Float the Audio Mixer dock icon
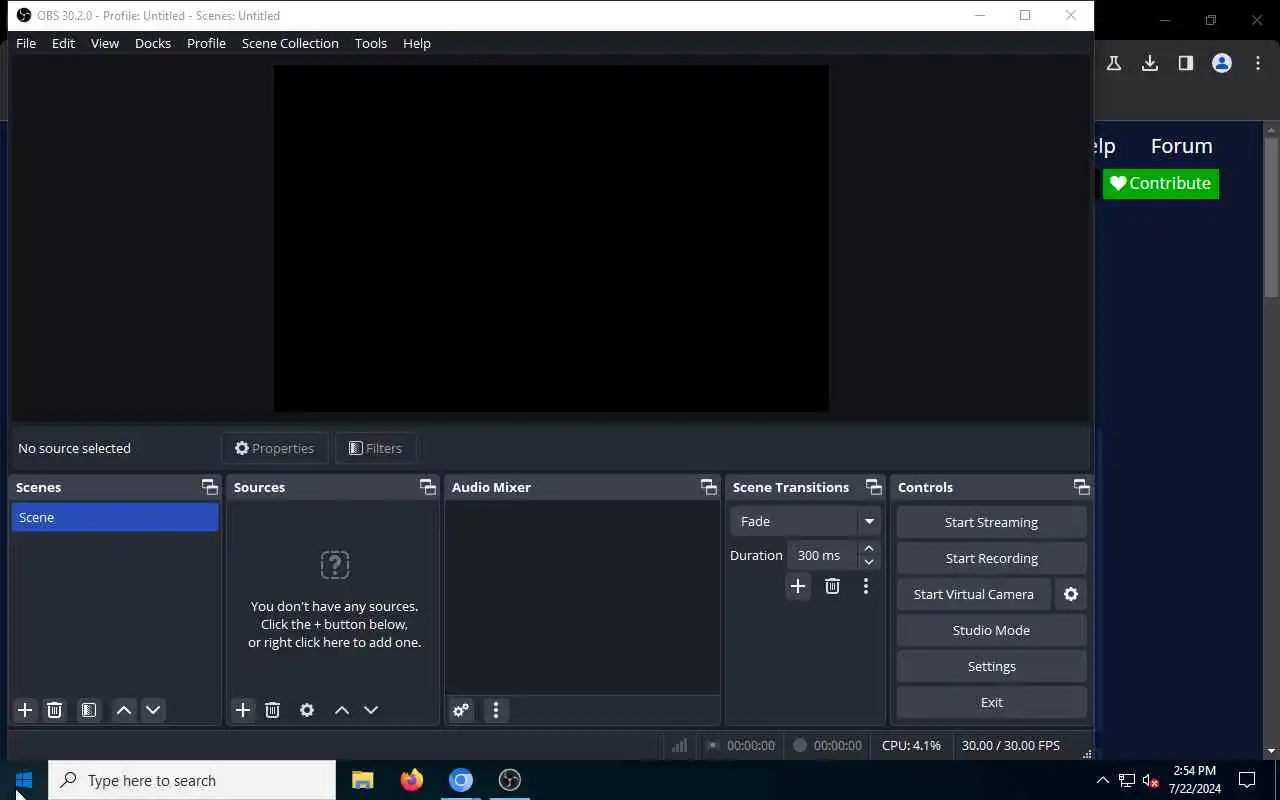The width and height of the screenshot is (1280, 800). 709,487
